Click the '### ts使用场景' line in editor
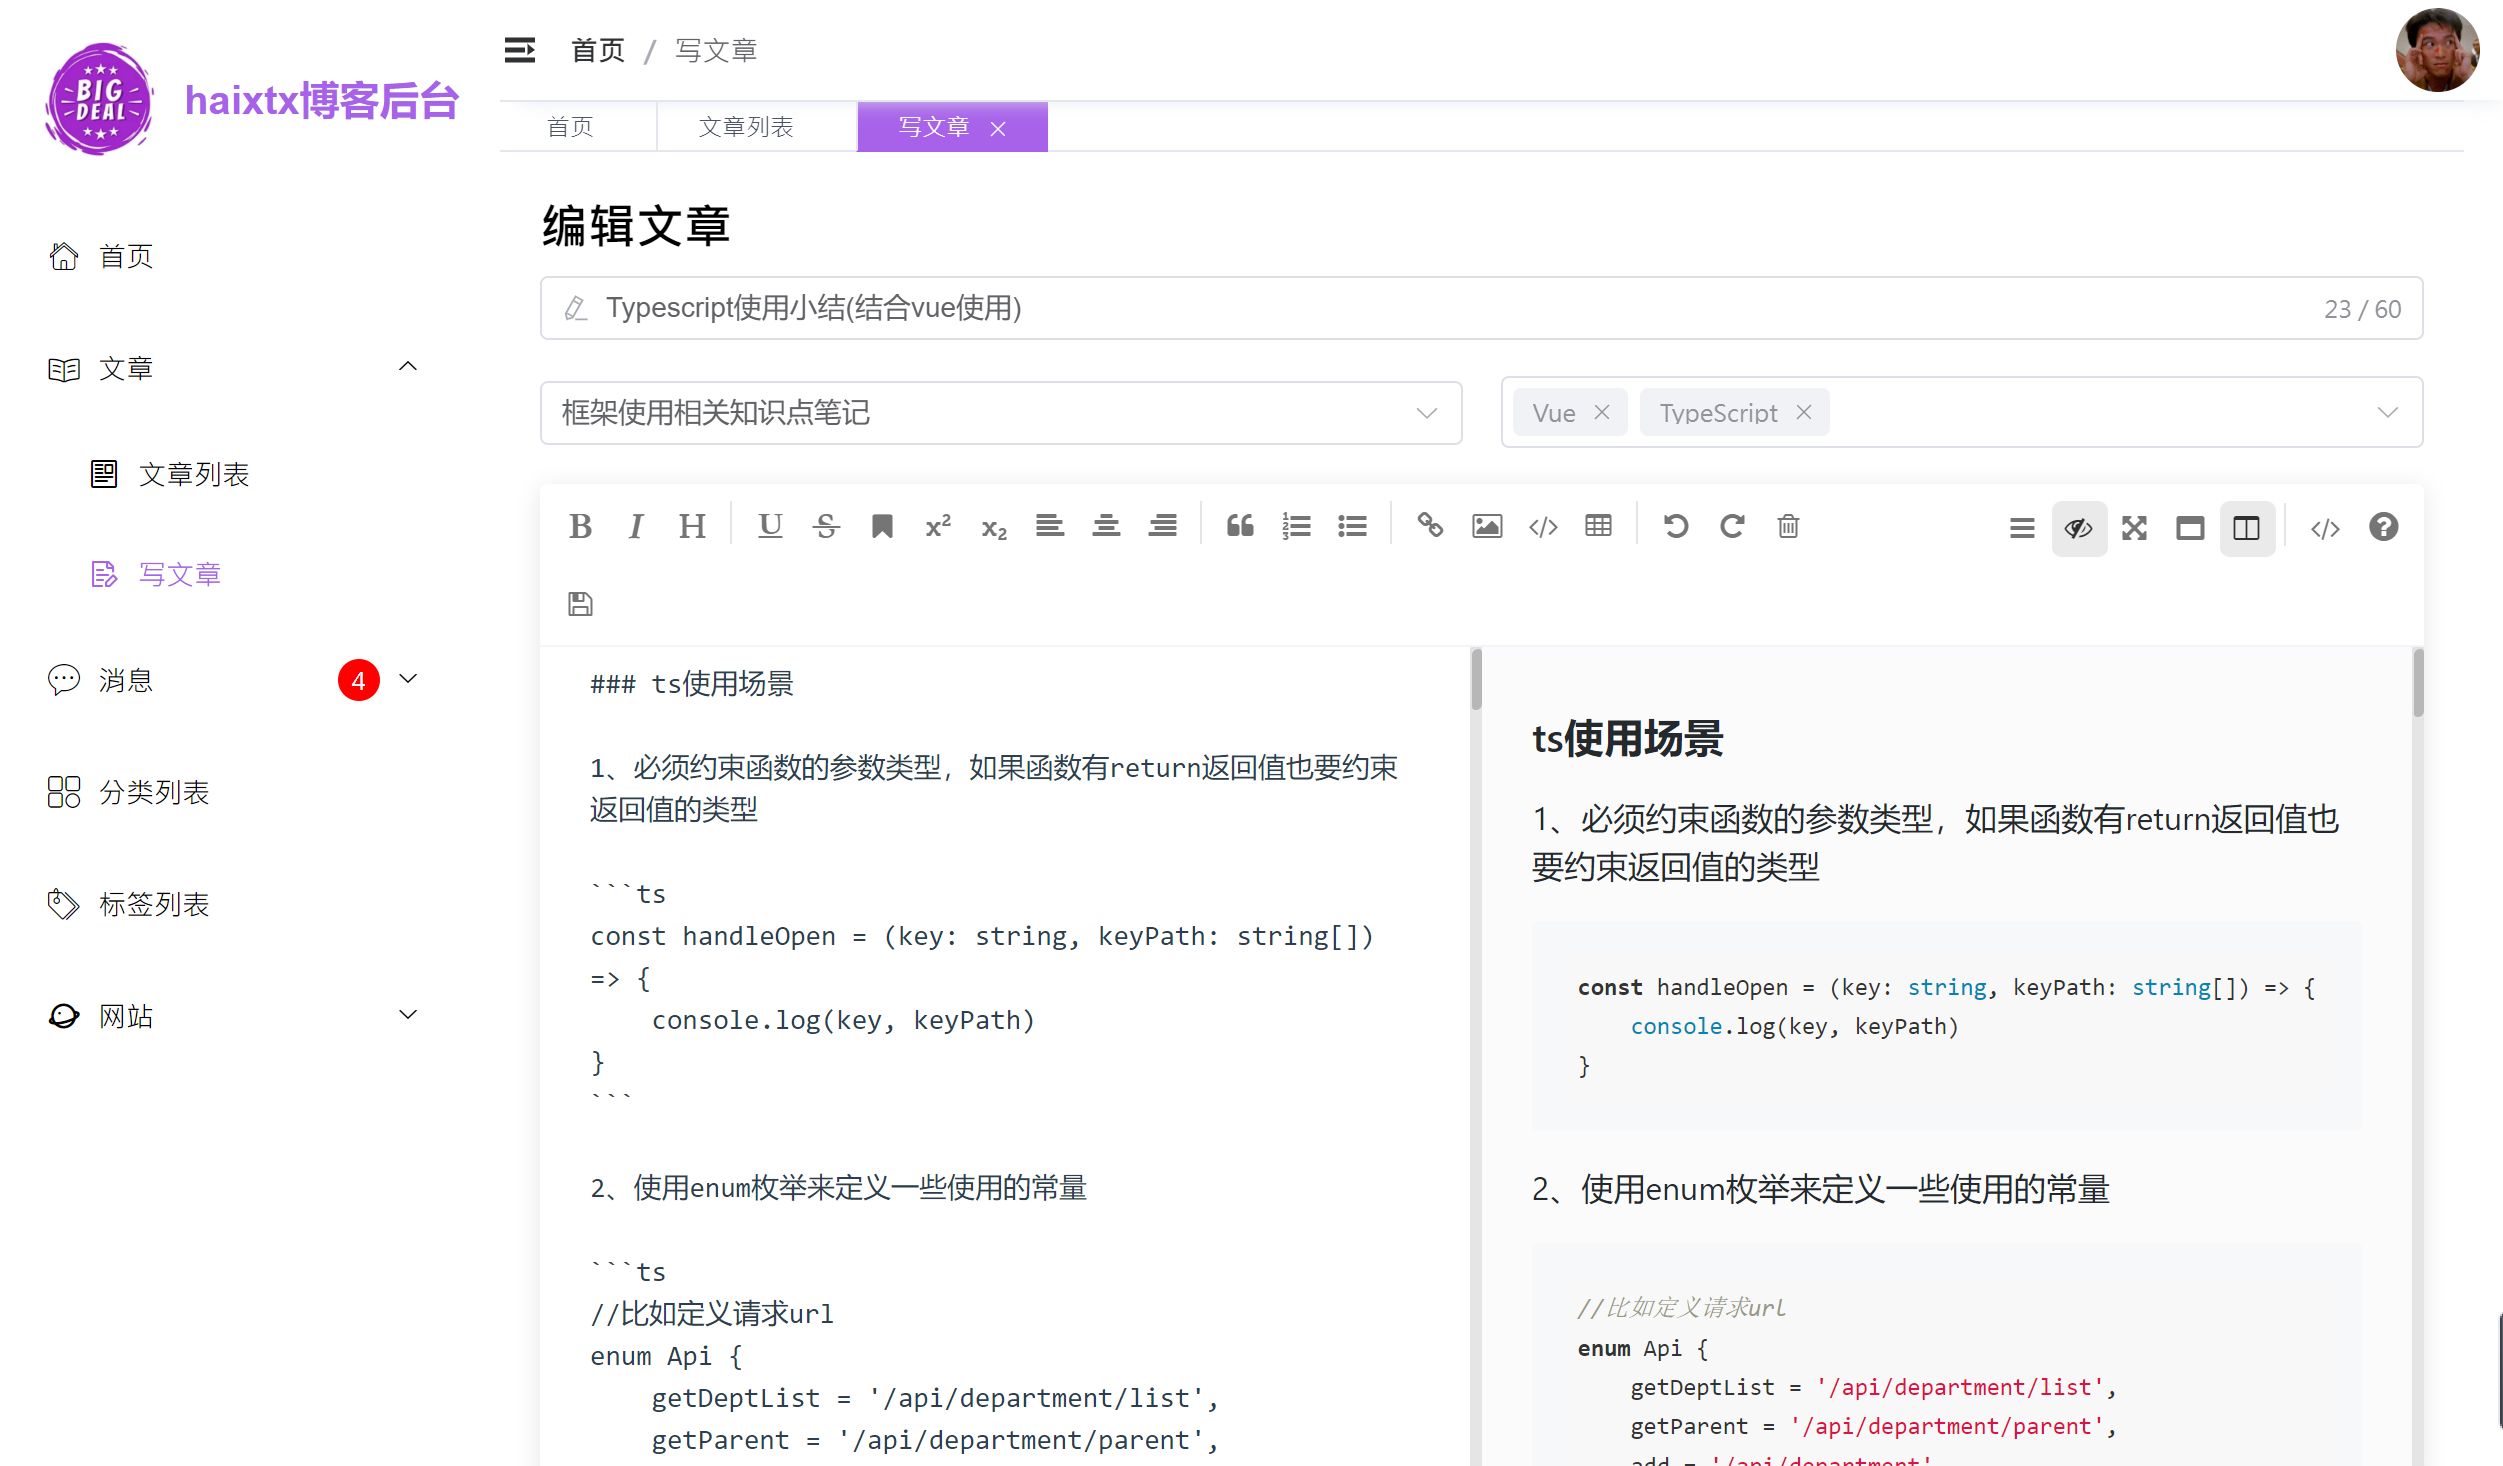 (692, 683)
